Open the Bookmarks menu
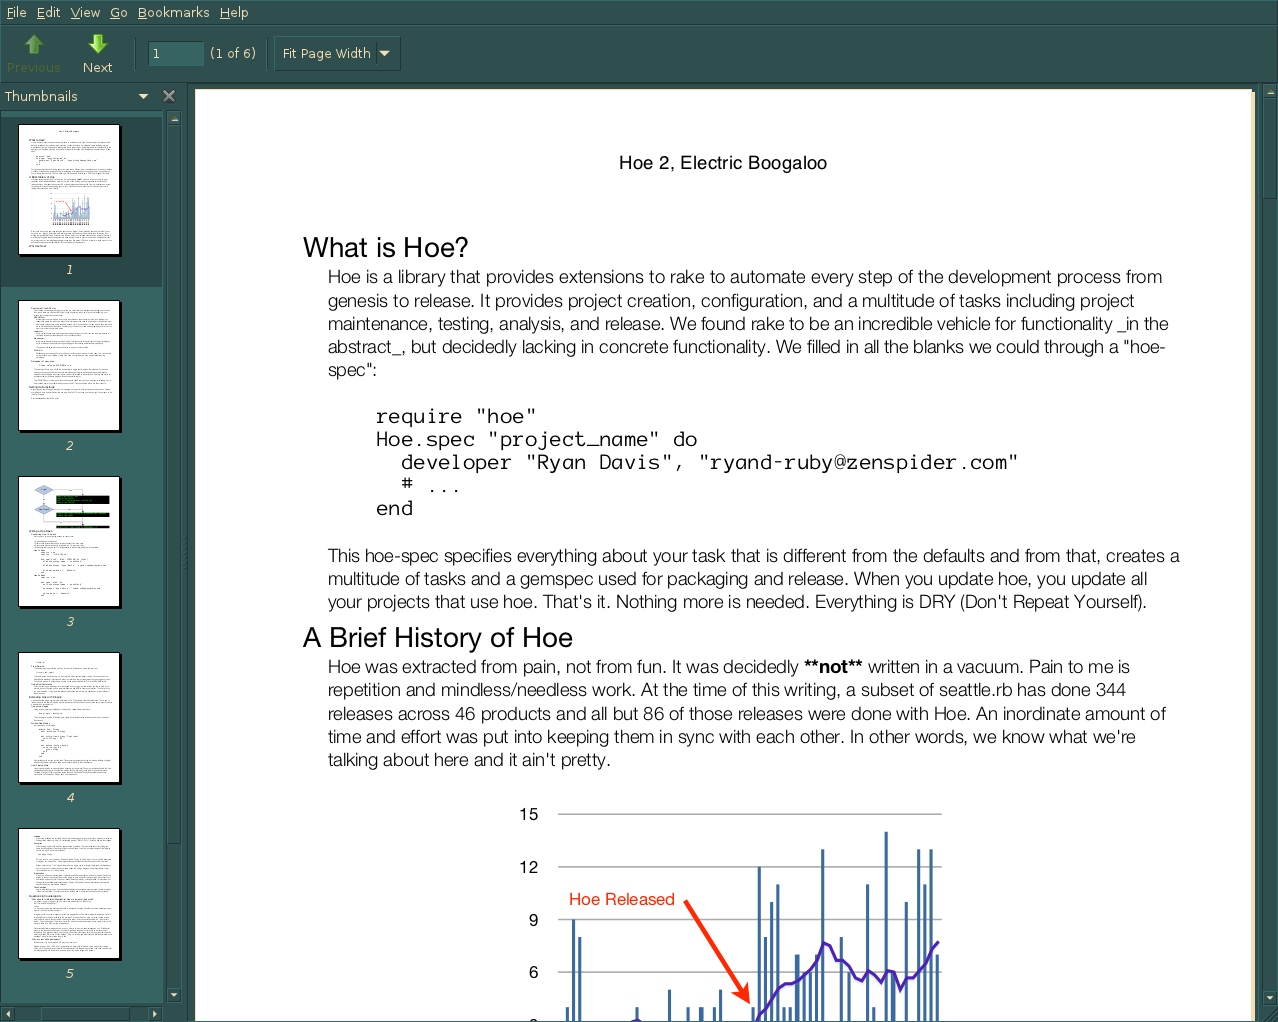 [173, 12]
